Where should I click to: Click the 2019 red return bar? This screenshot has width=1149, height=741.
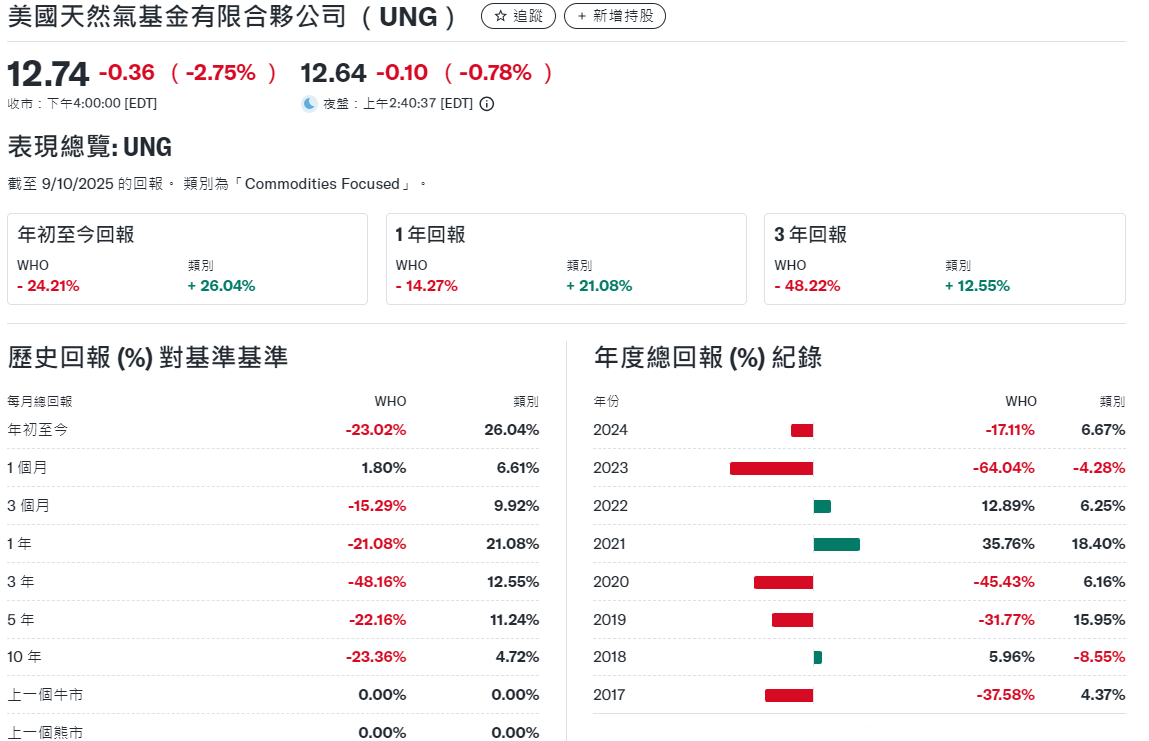coord(792,620)
